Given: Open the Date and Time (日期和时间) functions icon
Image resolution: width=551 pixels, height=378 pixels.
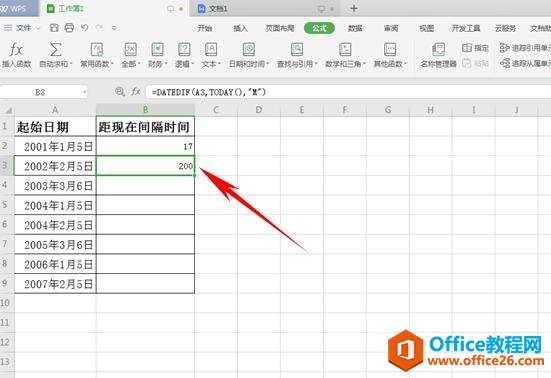Looking at the screenshot, I should 249,50.
